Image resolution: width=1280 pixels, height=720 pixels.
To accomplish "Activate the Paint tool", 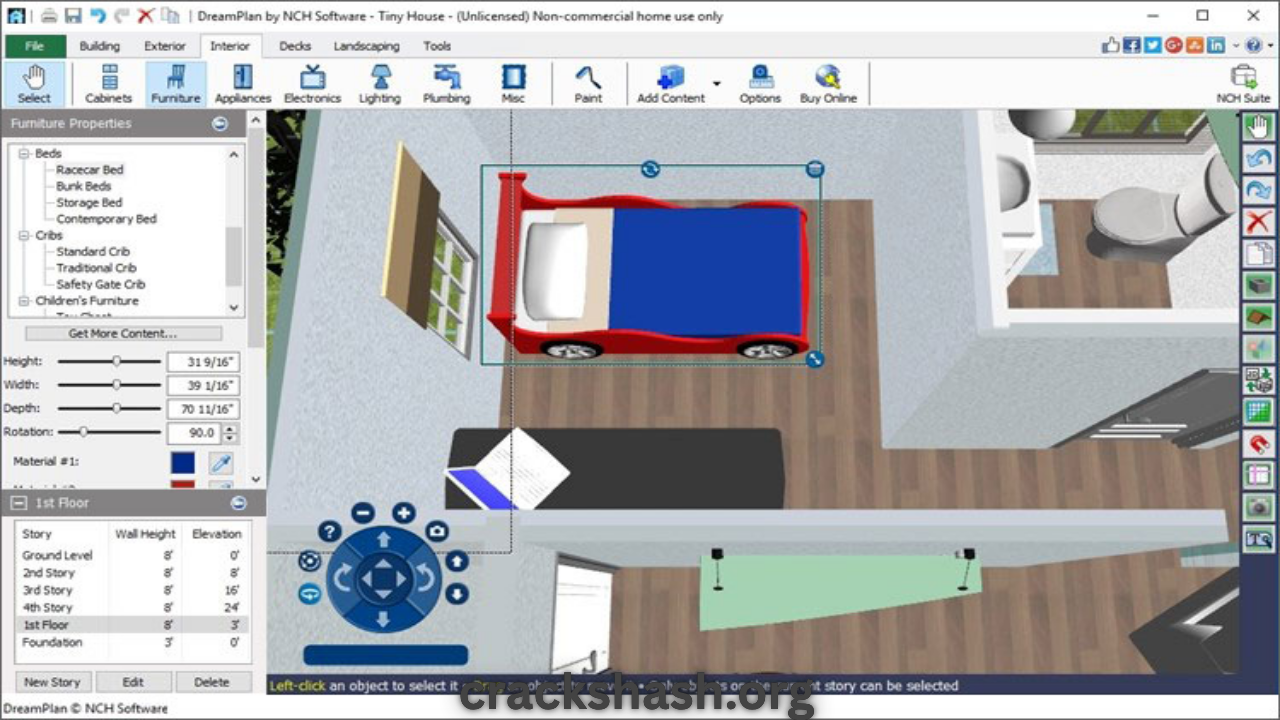I will click(x=588, y=84).
